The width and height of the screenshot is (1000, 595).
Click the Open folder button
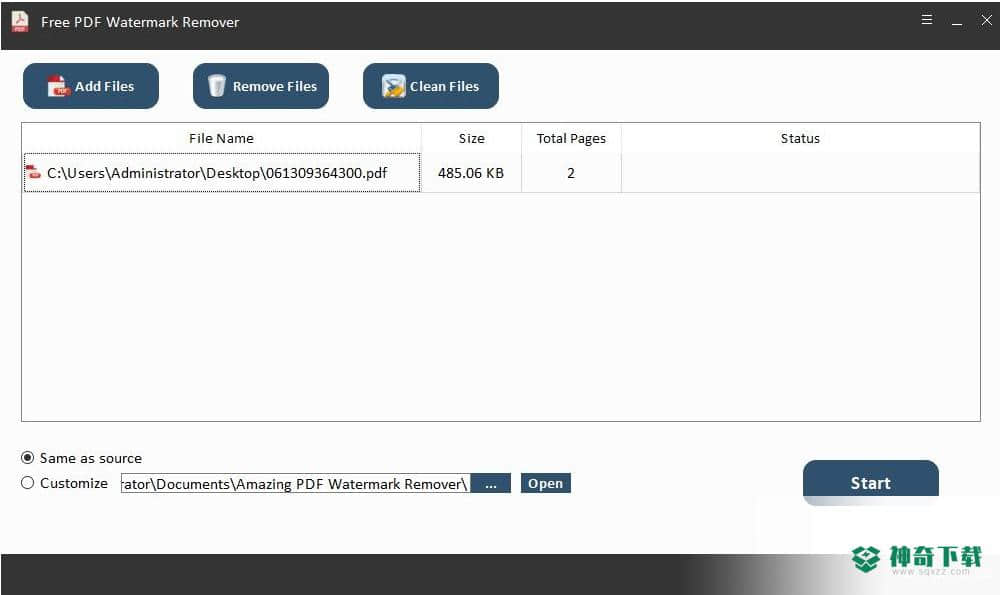coord(545,483)
